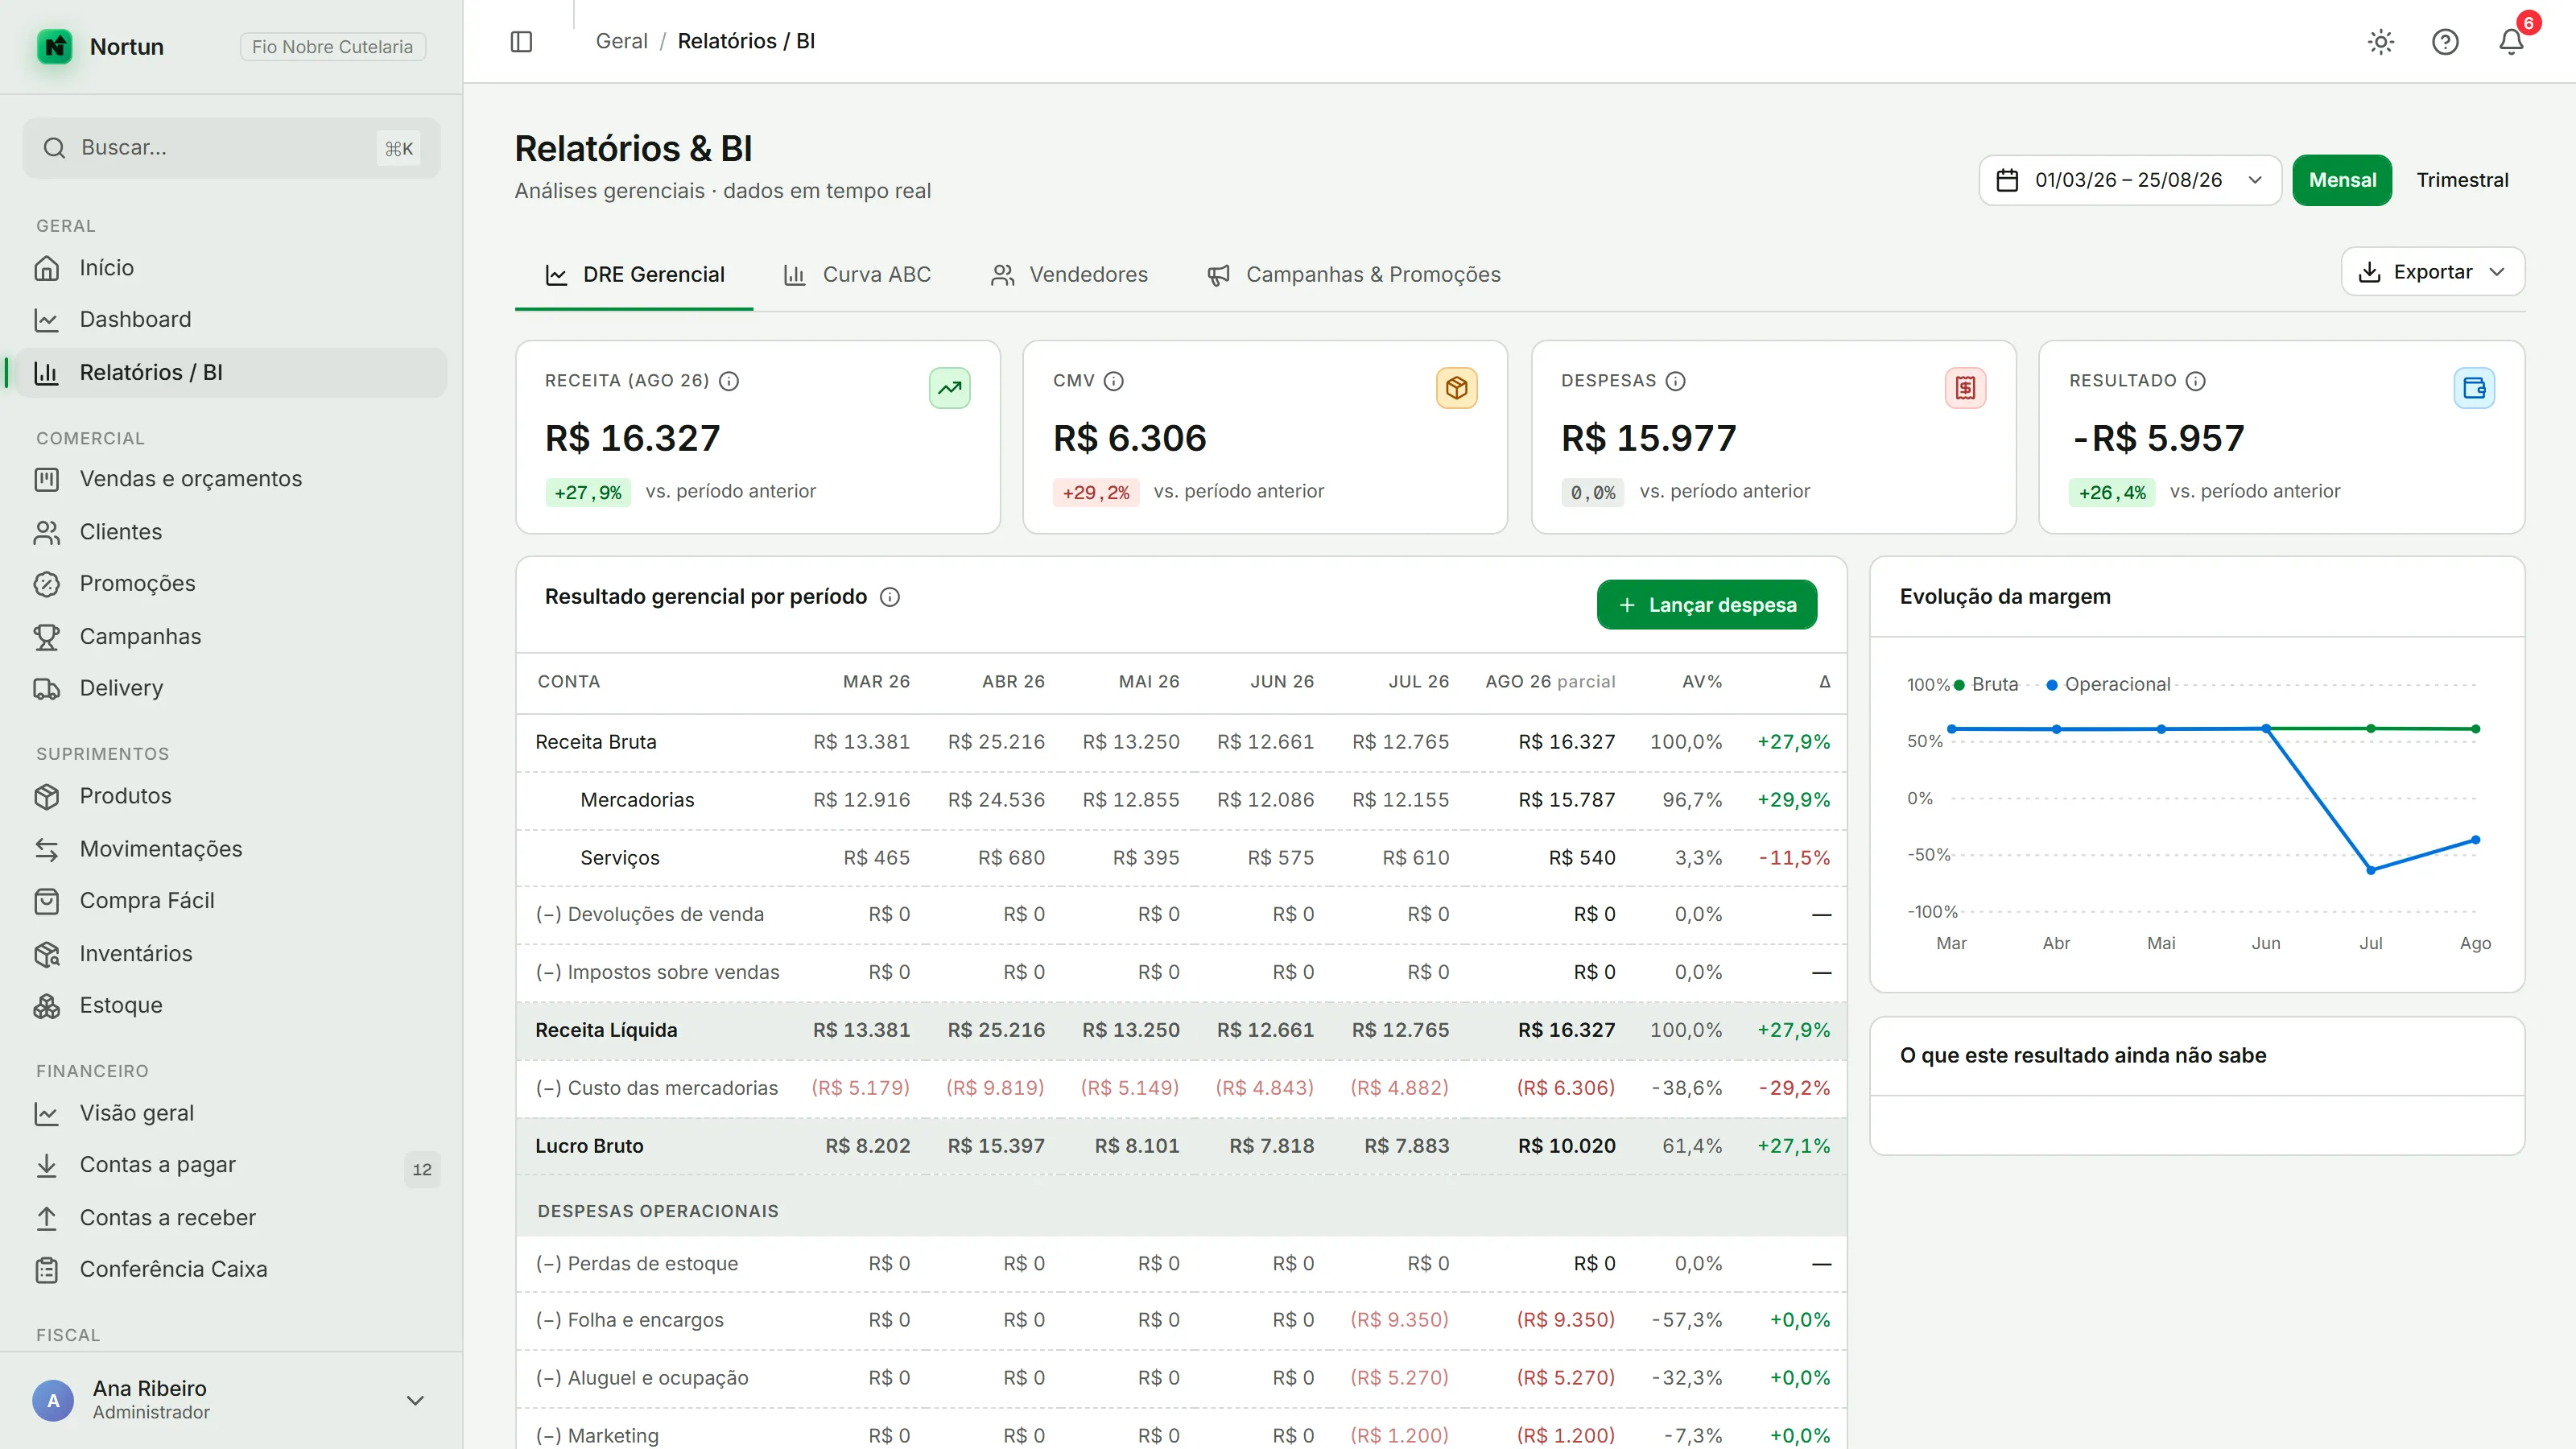Viewport: 2576px width, 1449px height.
Task: Click the download arrow icon beside Contas a pagar
Action: pyautogui.click(x=46, y=1165)
